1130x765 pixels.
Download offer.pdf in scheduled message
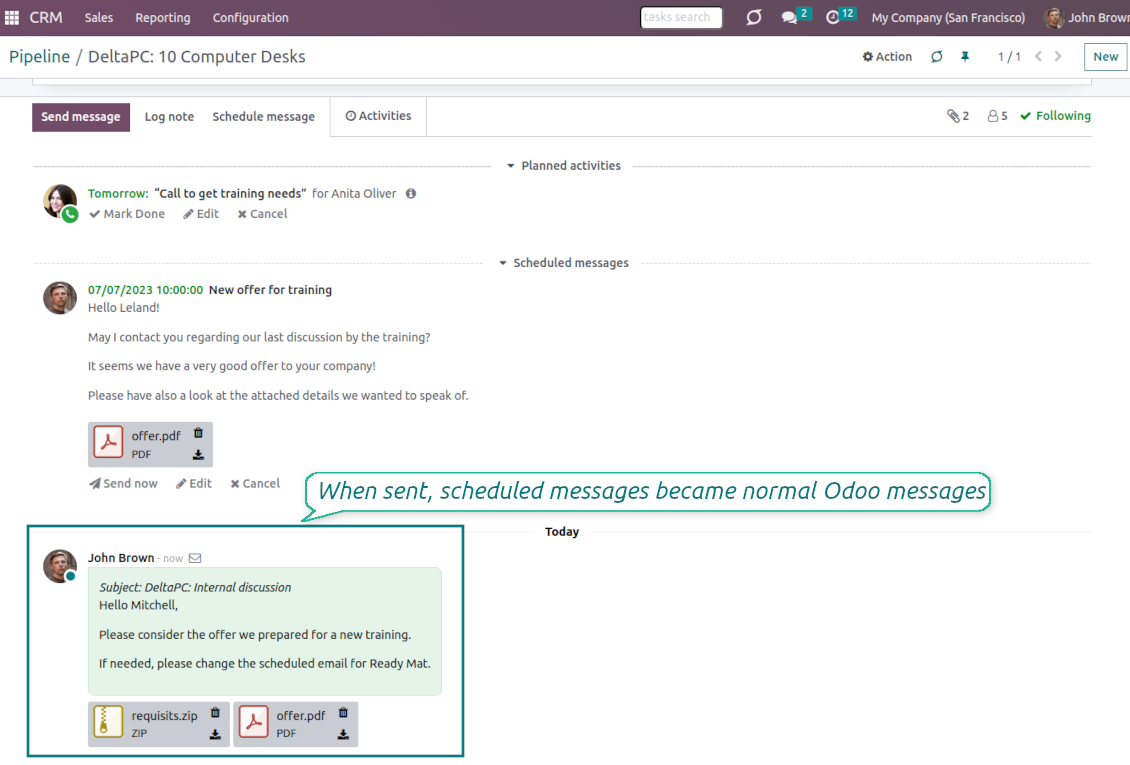[198, 455]
